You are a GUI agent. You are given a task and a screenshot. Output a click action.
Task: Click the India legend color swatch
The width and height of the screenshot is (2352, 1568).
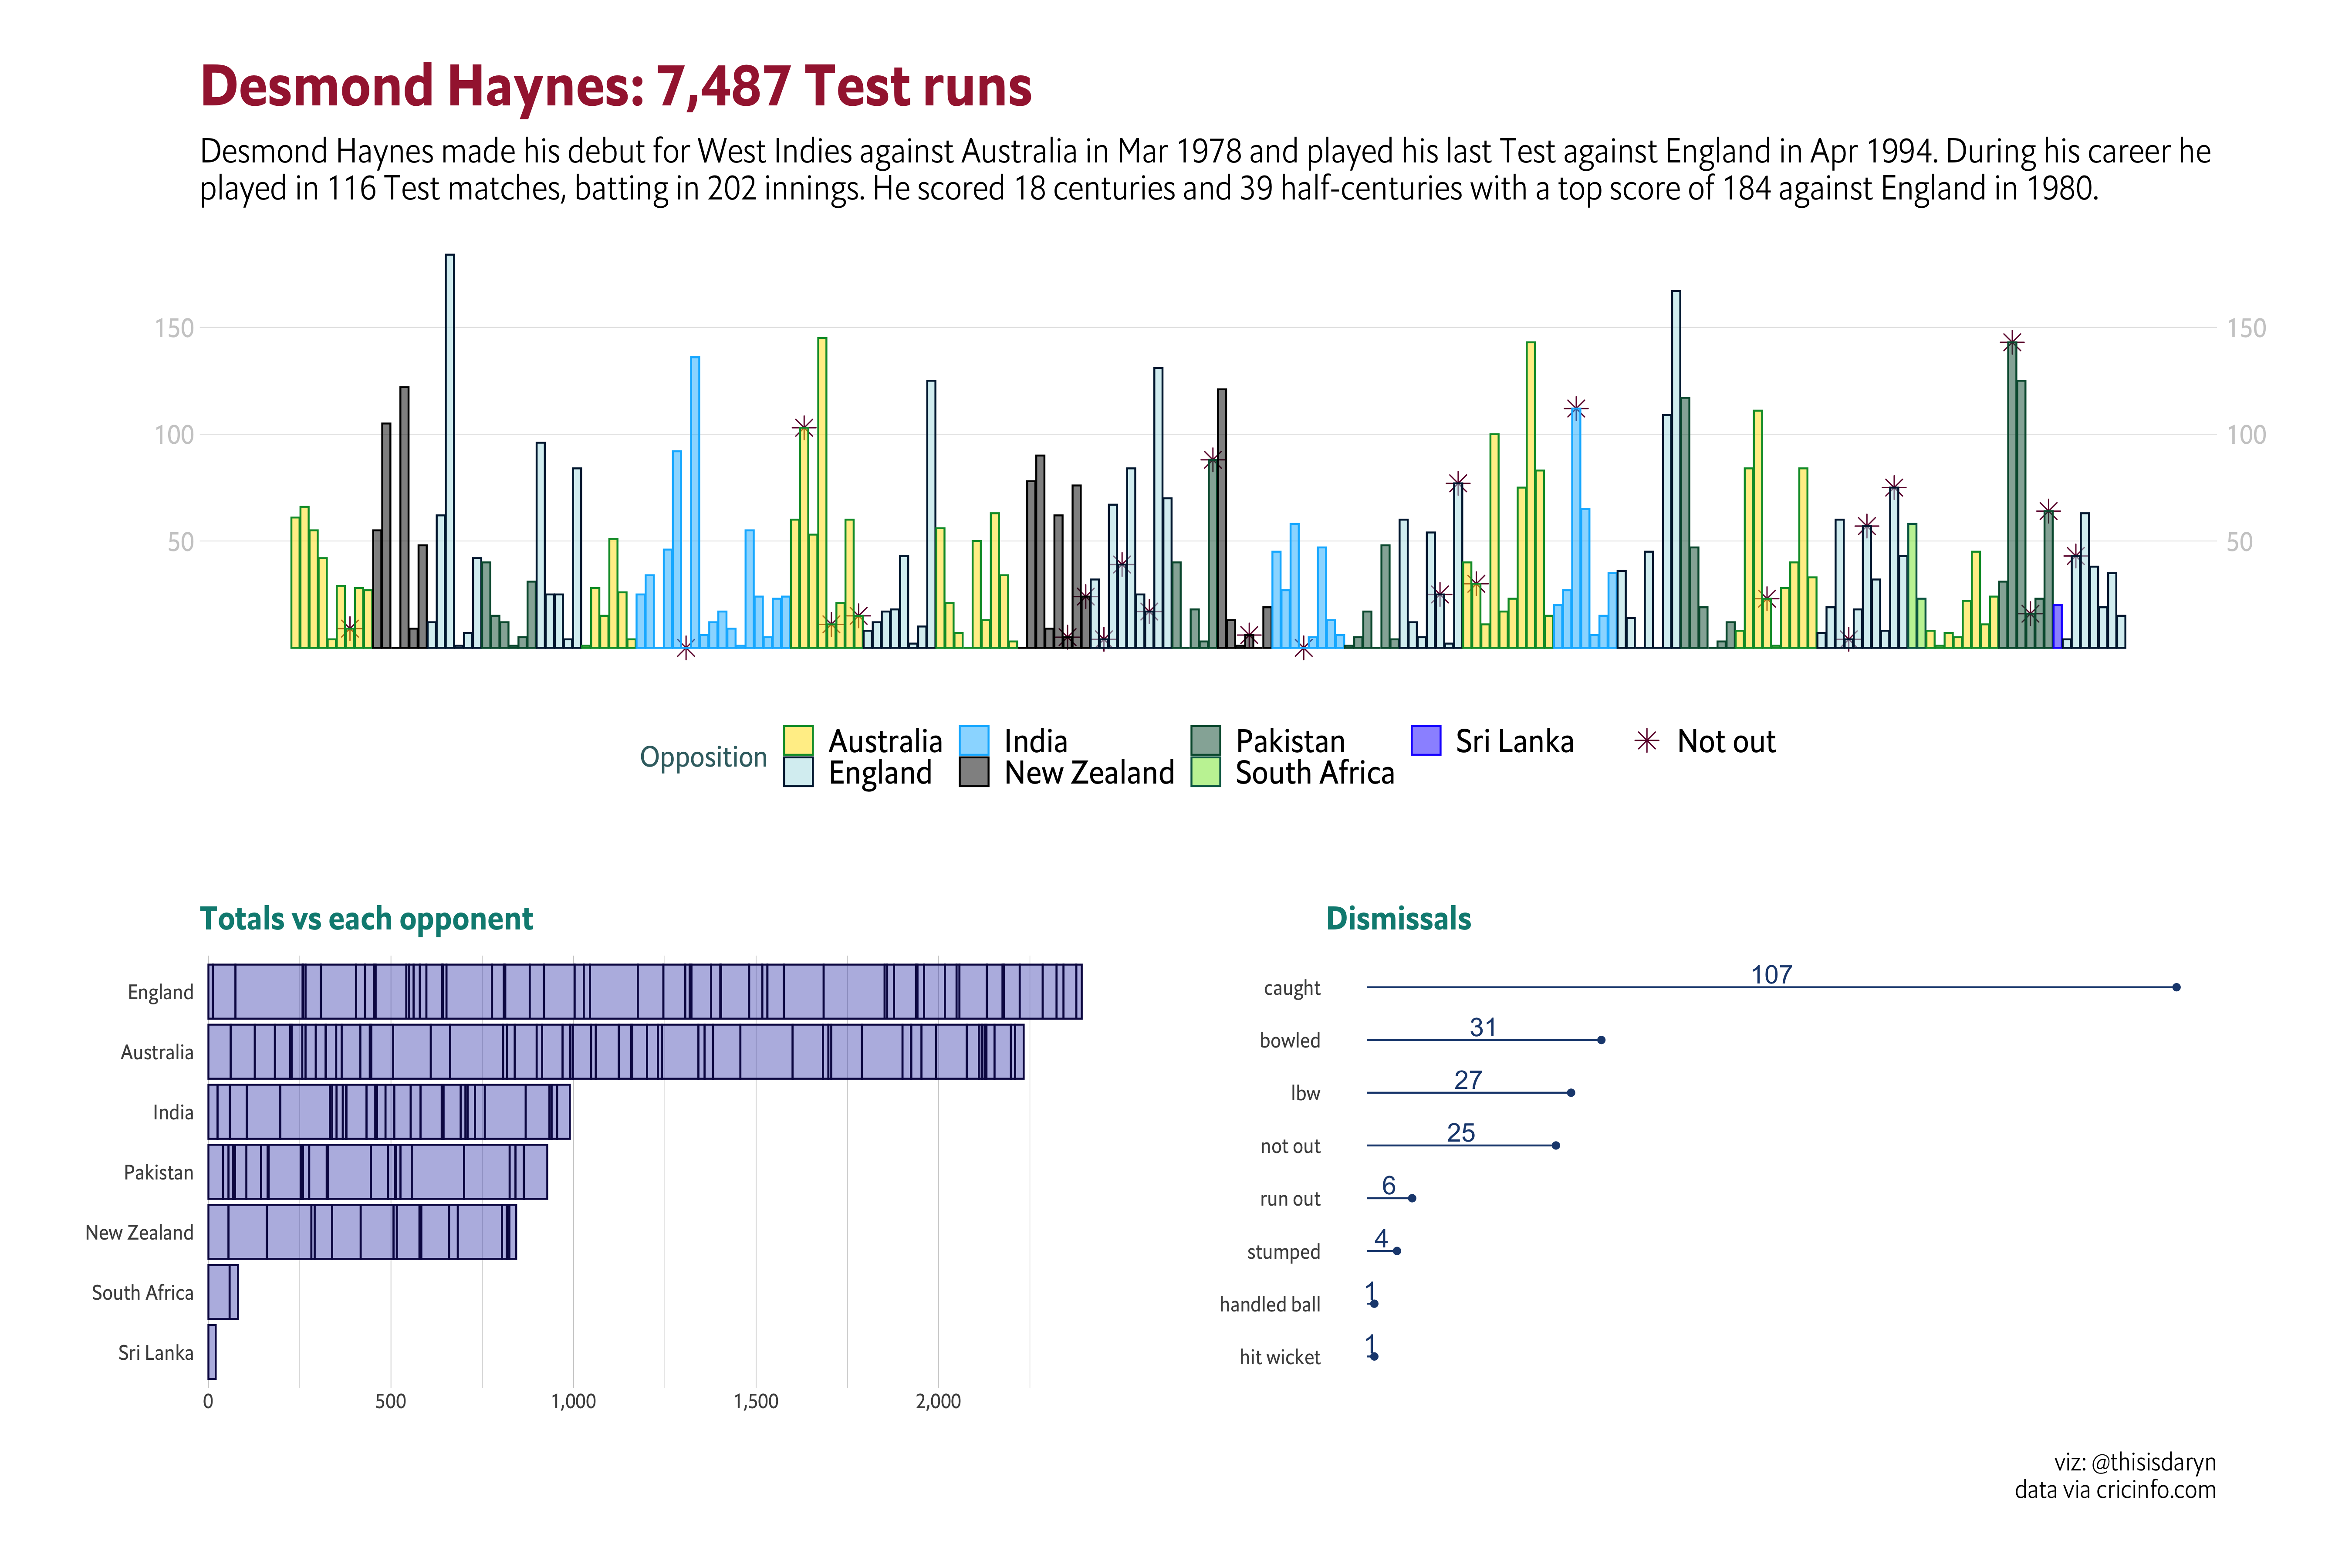[x=973, y=740]
